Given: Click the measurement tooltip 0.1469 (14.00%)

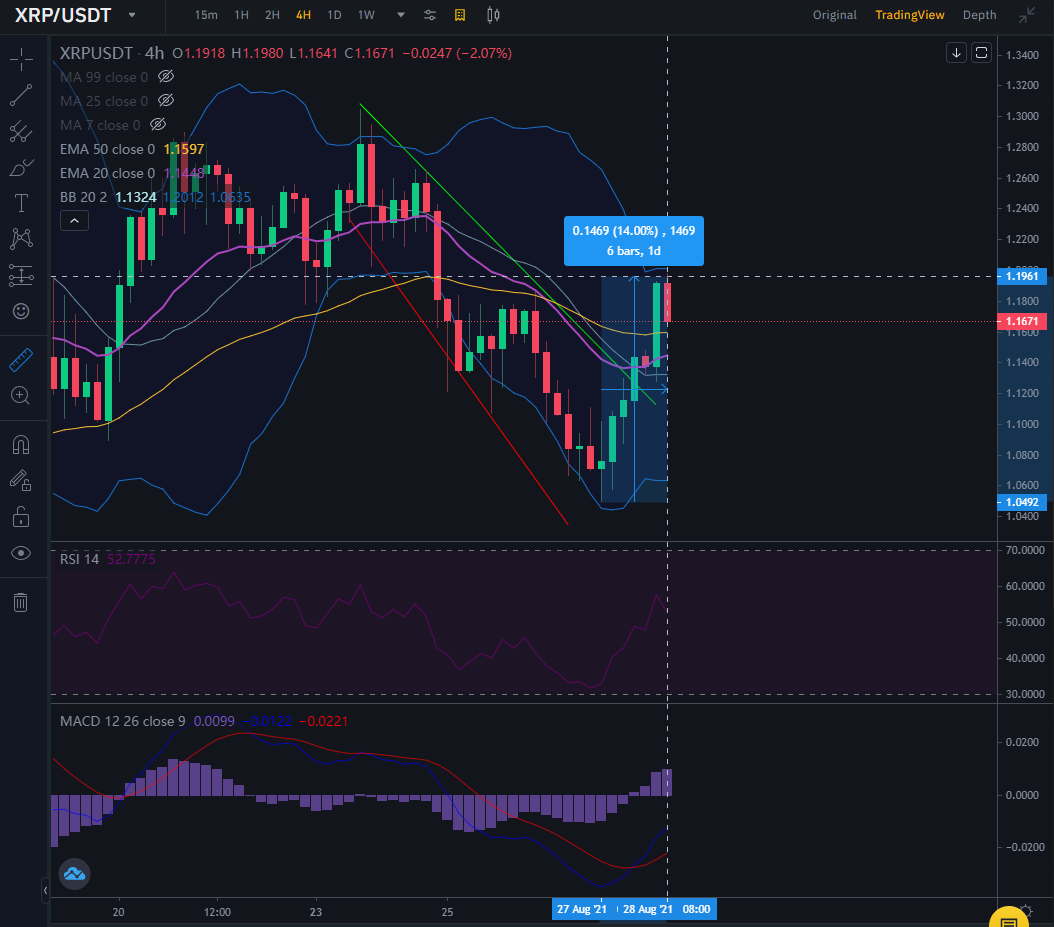Looking at the screenshot, I should pyautogui.click(x=634, y=241).
